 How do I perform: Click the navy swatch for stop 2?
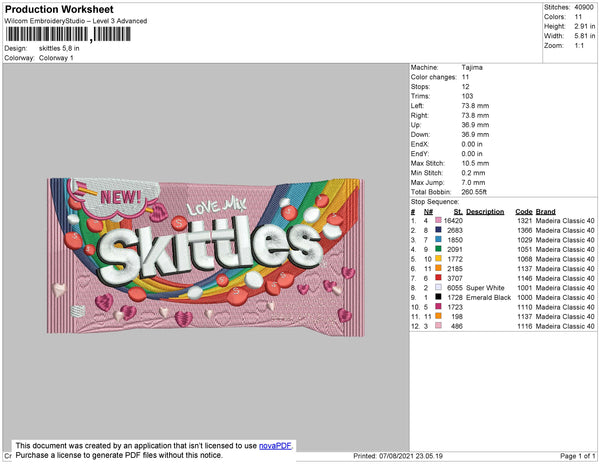(x=438, y=230)
